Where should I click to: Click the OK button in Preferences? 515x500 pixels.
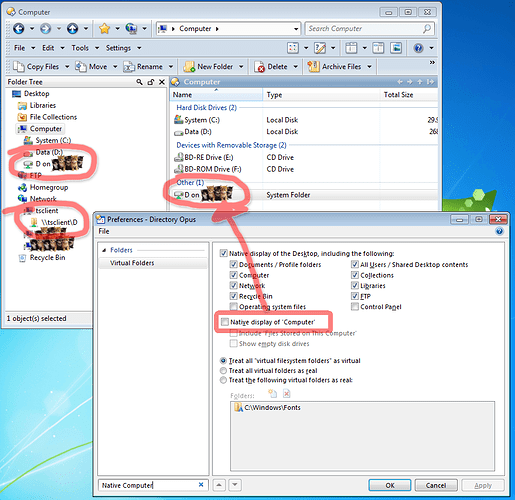[x=389, y=485]
